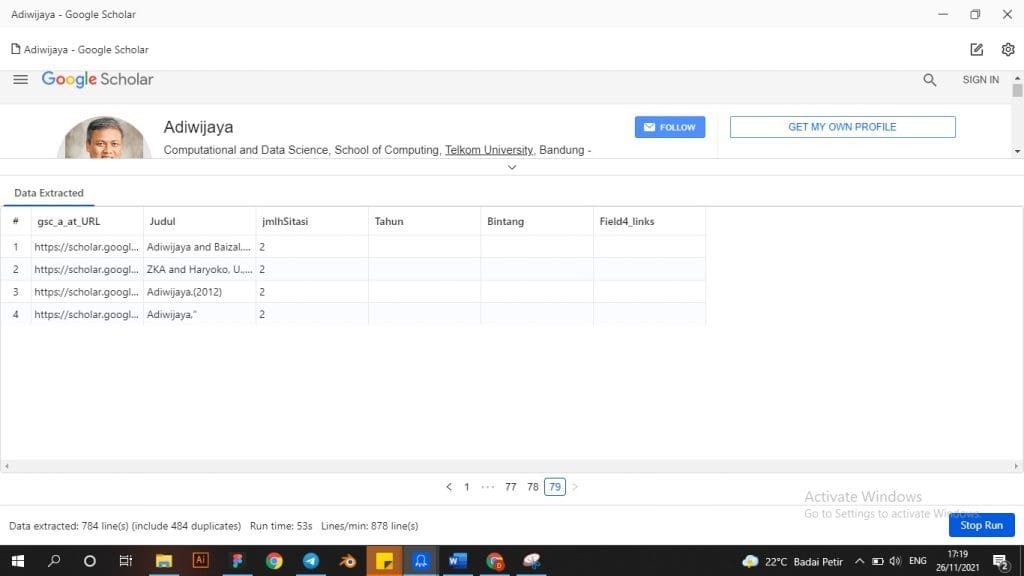Collapse the browser preview with the chevron

(x=512, y=167)
